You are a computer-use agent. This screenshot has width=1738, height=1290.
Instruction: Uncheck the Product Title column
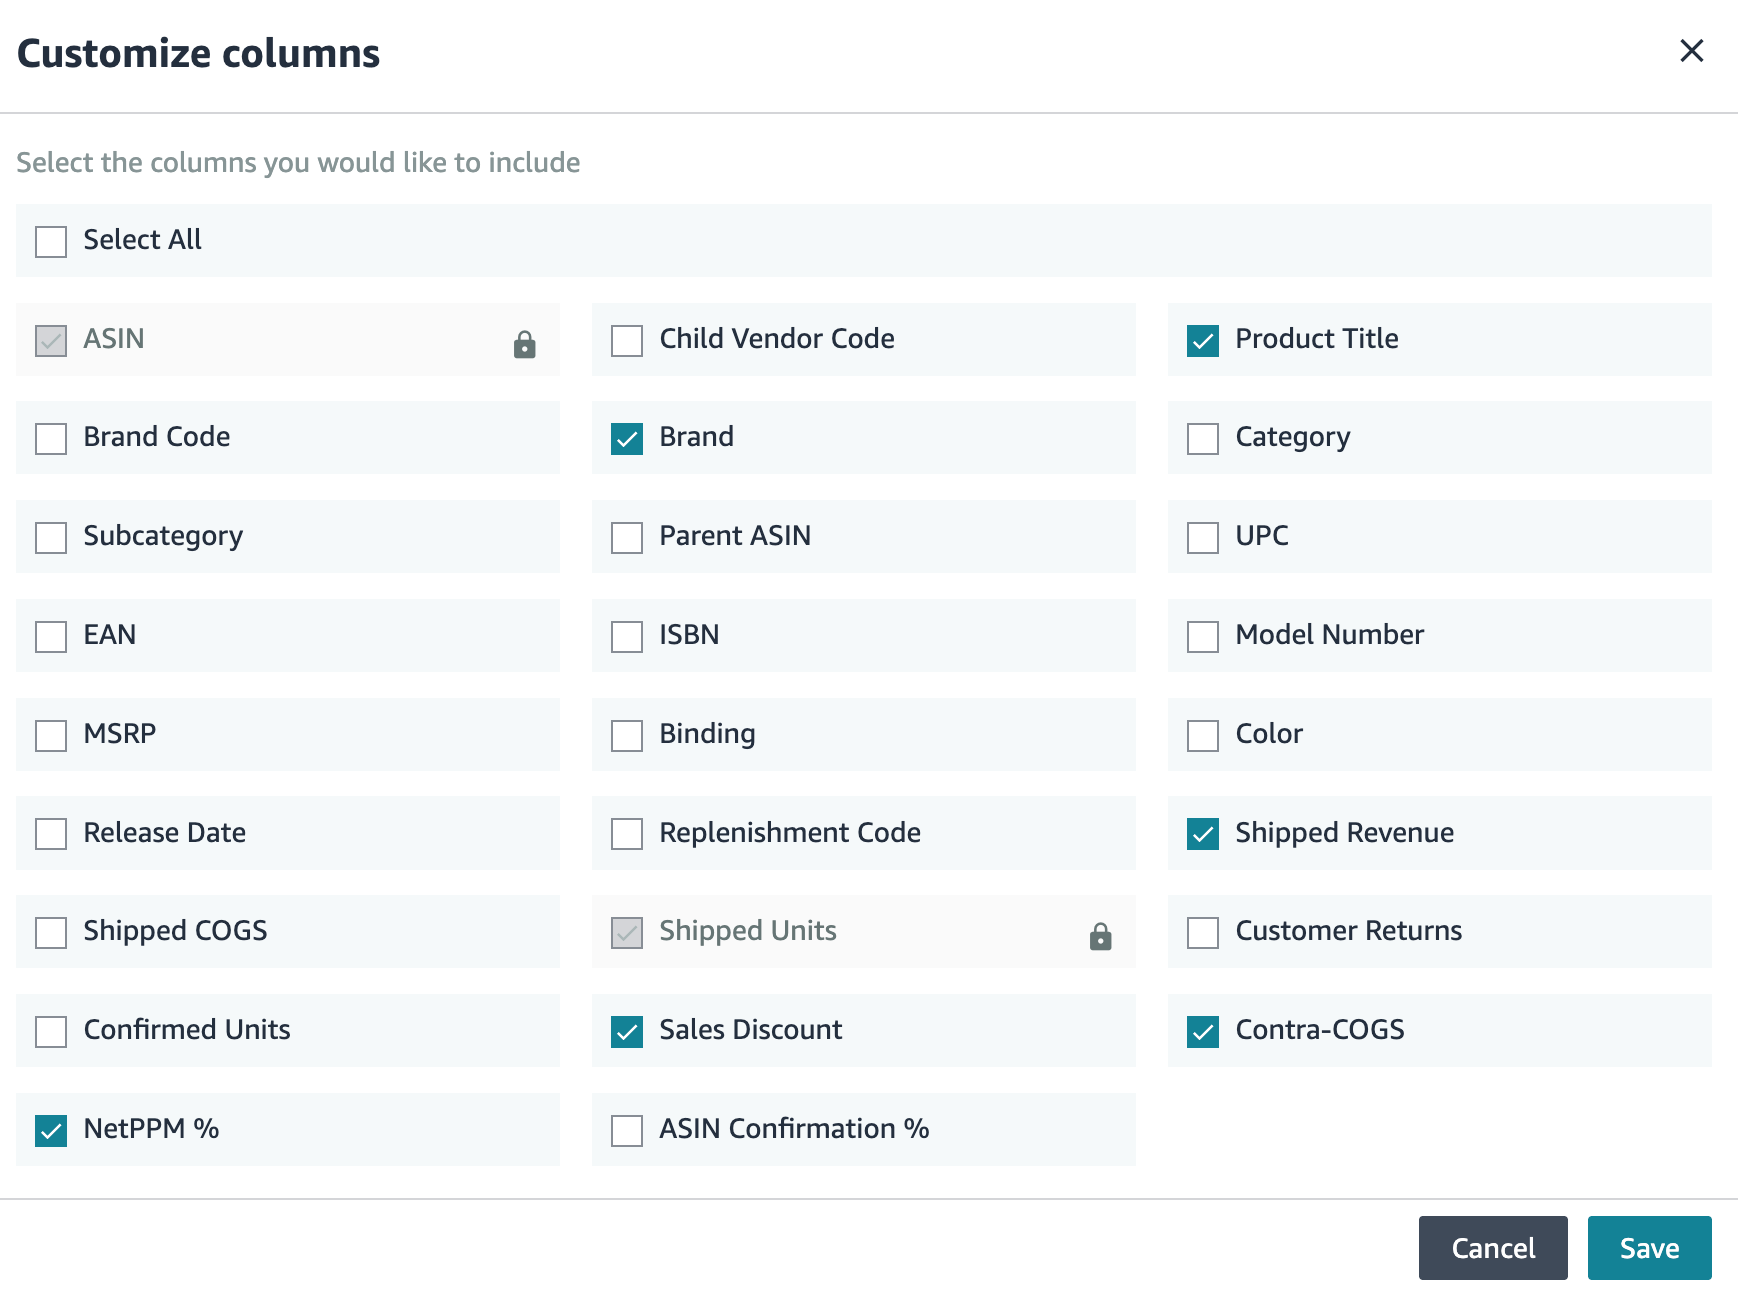[x=1201, y=340]
